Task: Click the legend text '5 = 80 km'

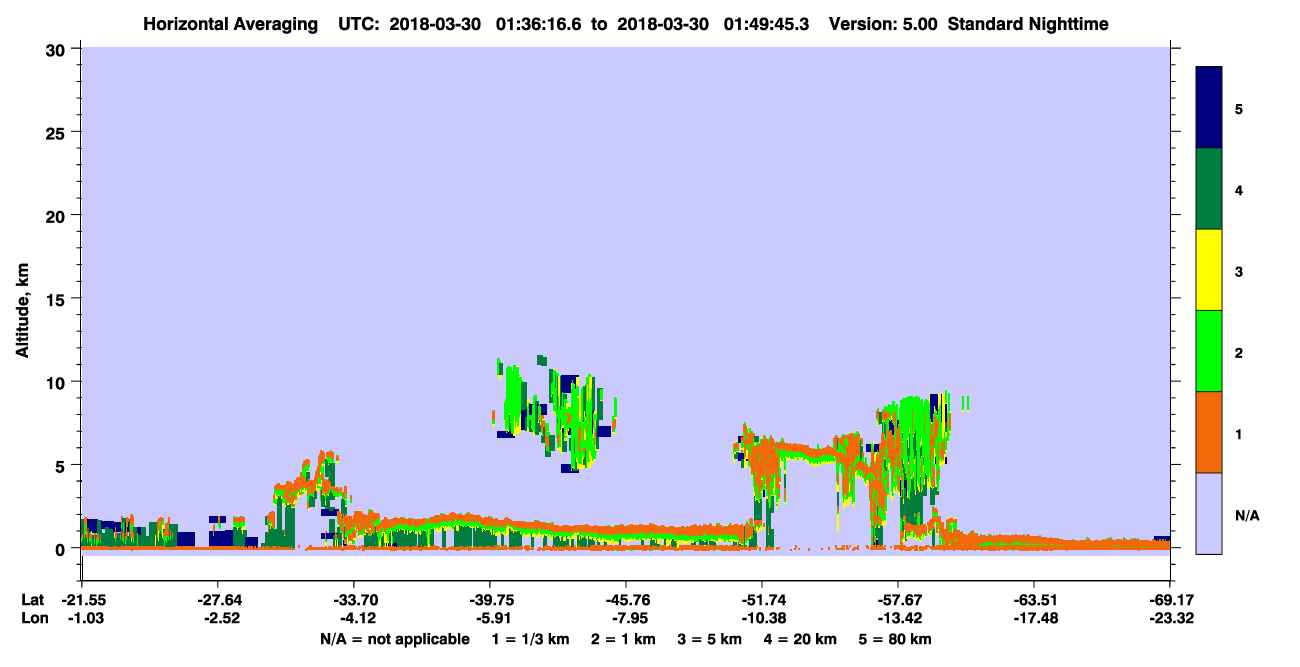Action: (x=896, y=639)
